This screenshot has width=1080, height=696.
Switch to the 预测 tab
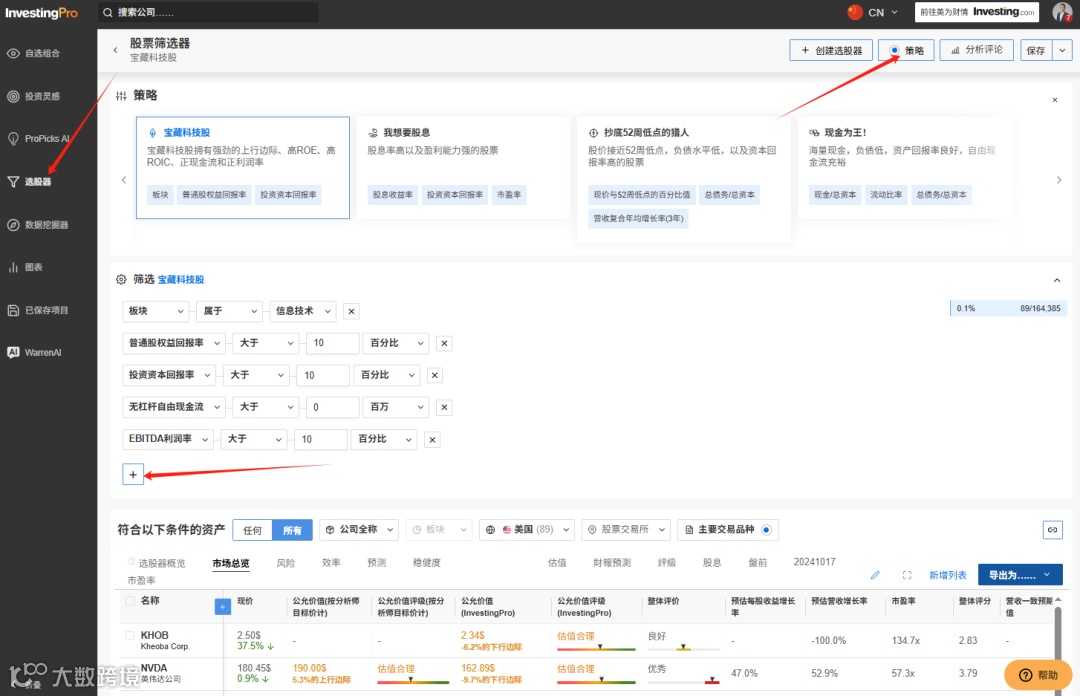click(377, 563)
